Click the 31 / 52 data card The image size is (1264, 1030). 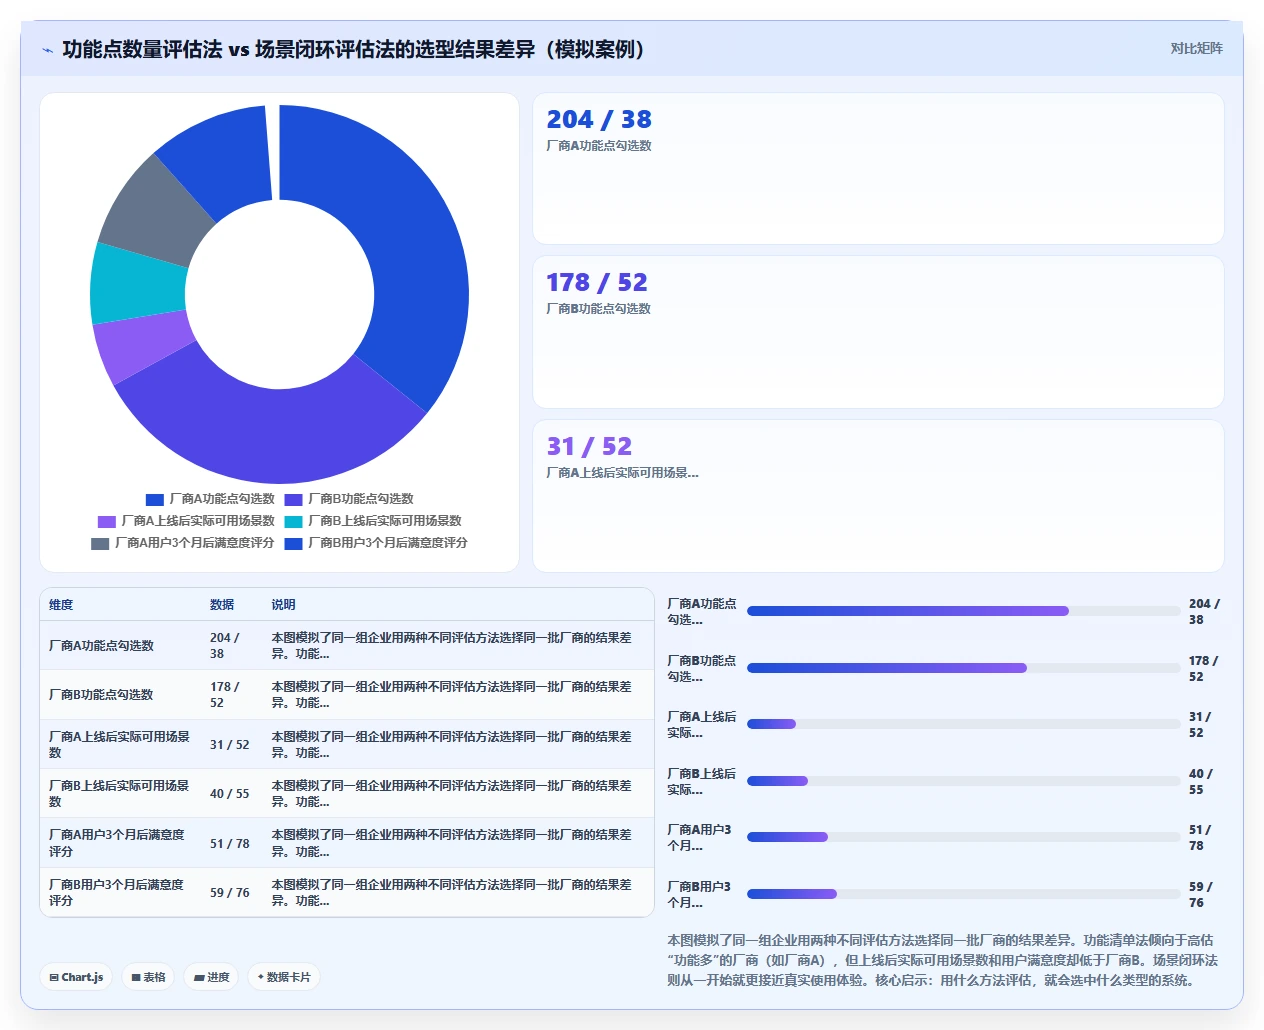point(878,496)
